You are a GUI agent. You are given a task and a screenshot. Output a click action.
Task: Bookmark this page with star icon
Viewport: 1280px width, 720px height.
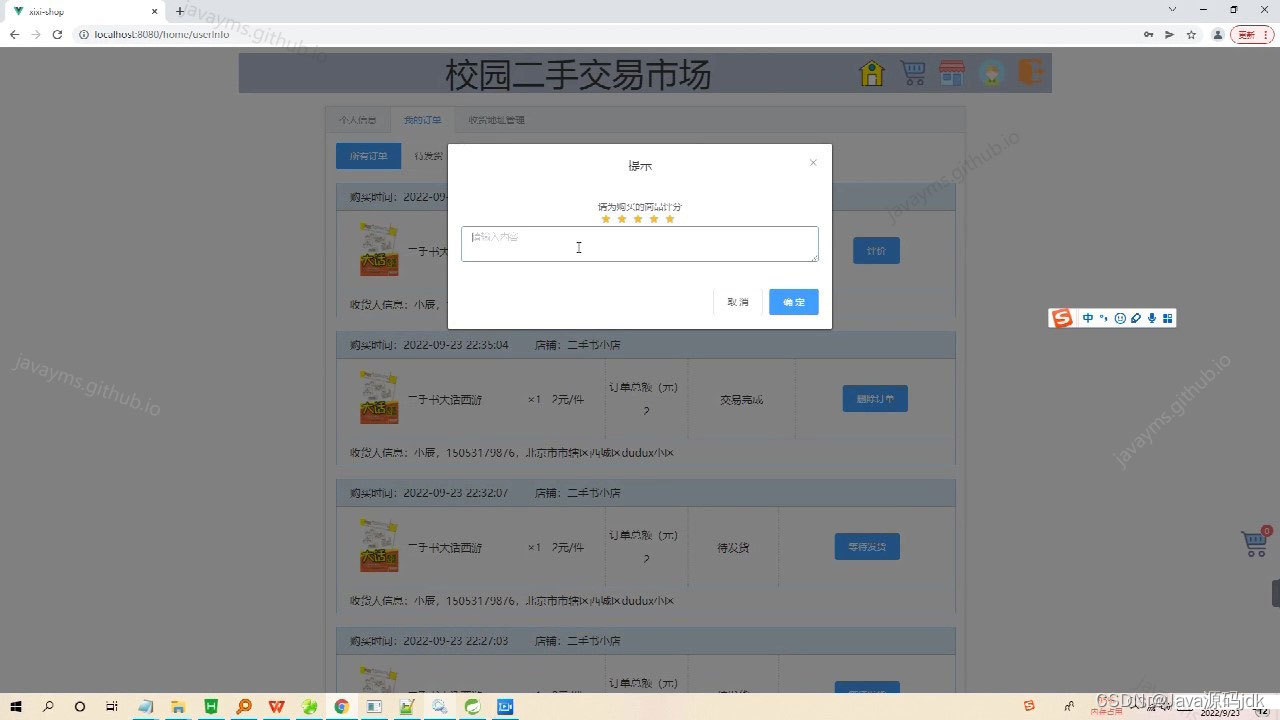[x=1191, y=34]
